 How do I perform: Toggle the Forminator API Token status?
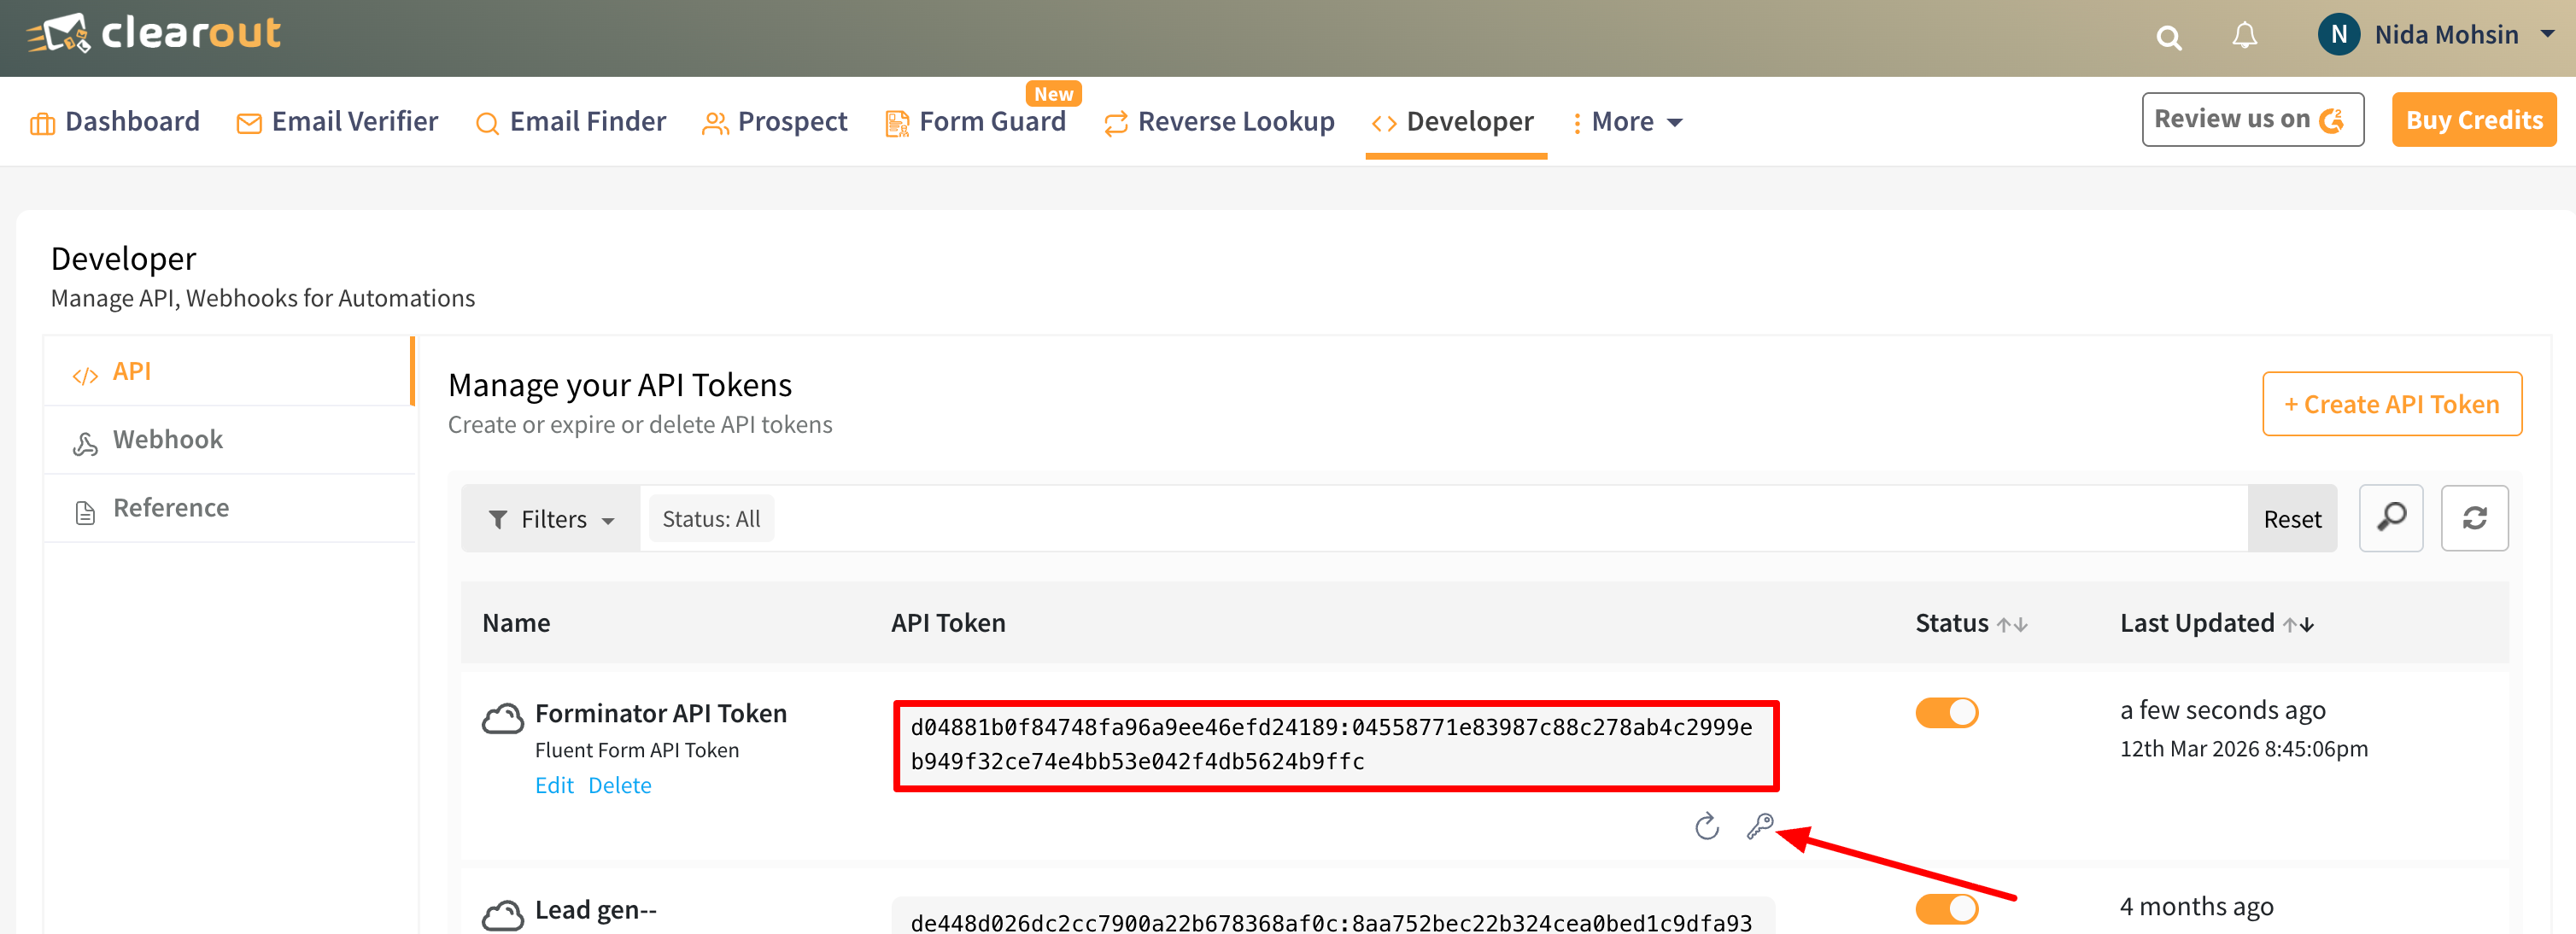coord(1946,712)
